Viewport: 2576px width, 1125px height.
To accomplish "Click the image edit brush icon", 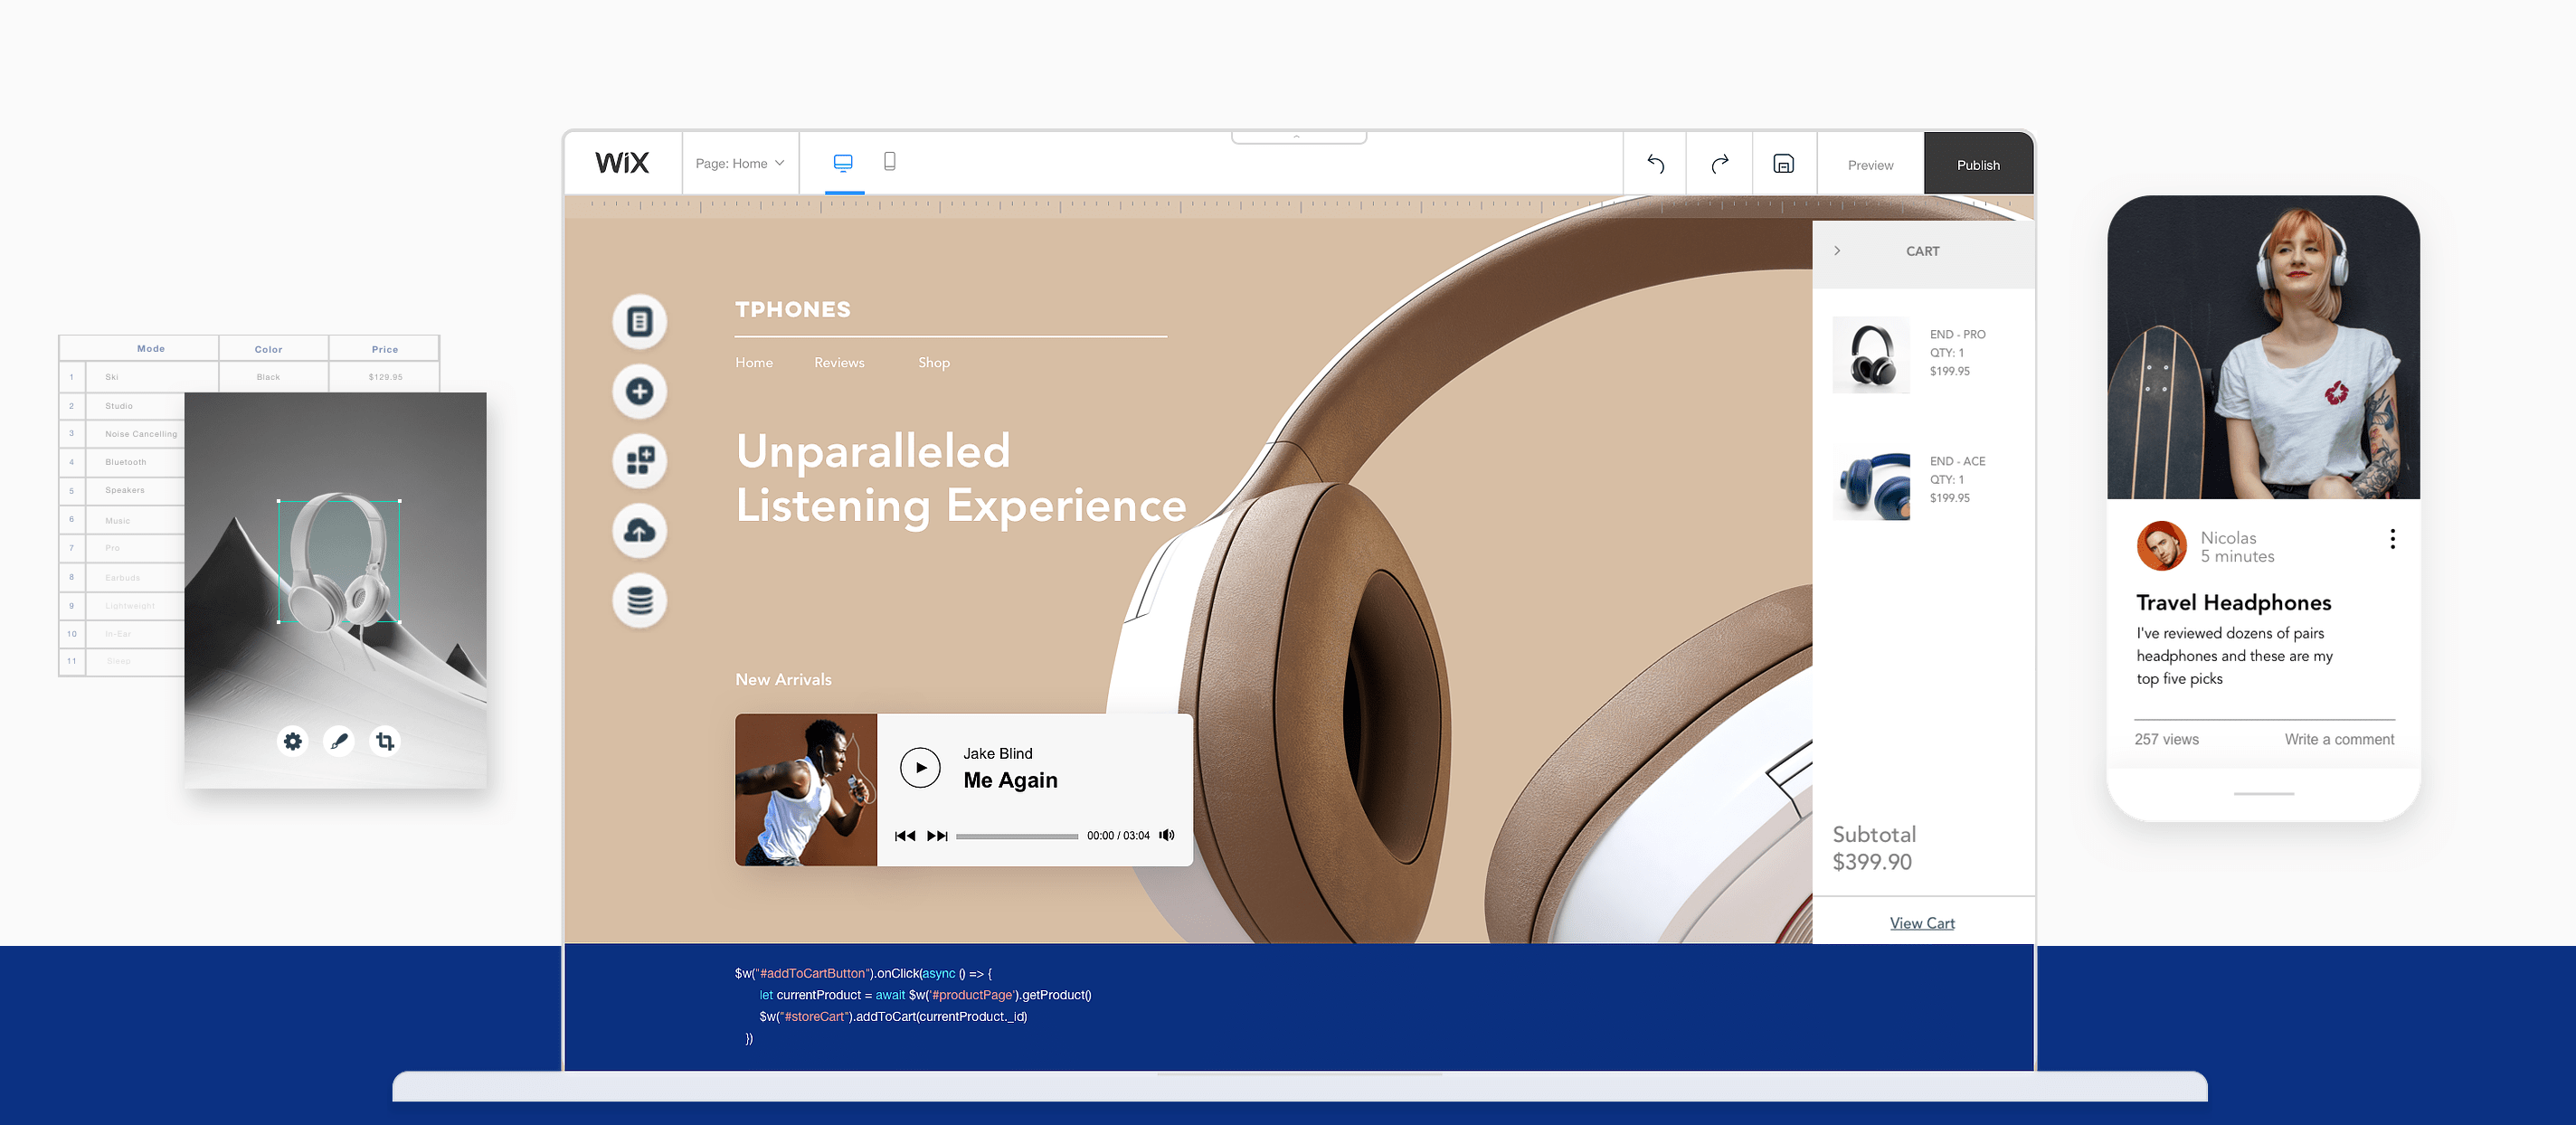I will 339,742.
